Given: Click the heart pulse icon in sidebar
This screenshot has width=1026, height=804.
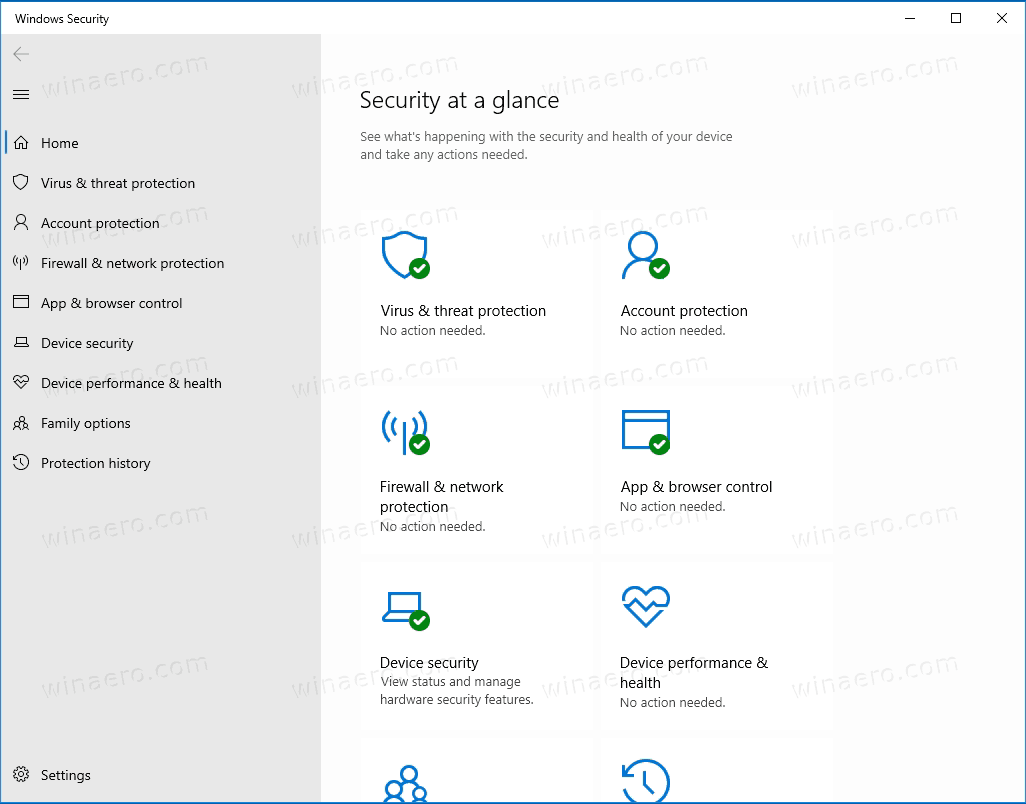Looking at the screenshot, I should pos(21,382).
